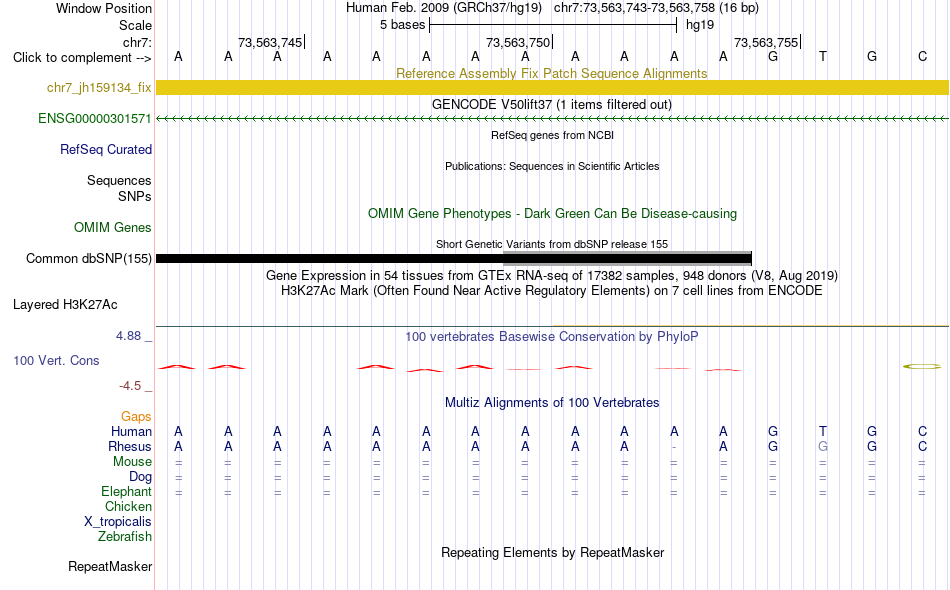Select the Human species row label
The image size is (950, 590).
(x=131, y=432)
